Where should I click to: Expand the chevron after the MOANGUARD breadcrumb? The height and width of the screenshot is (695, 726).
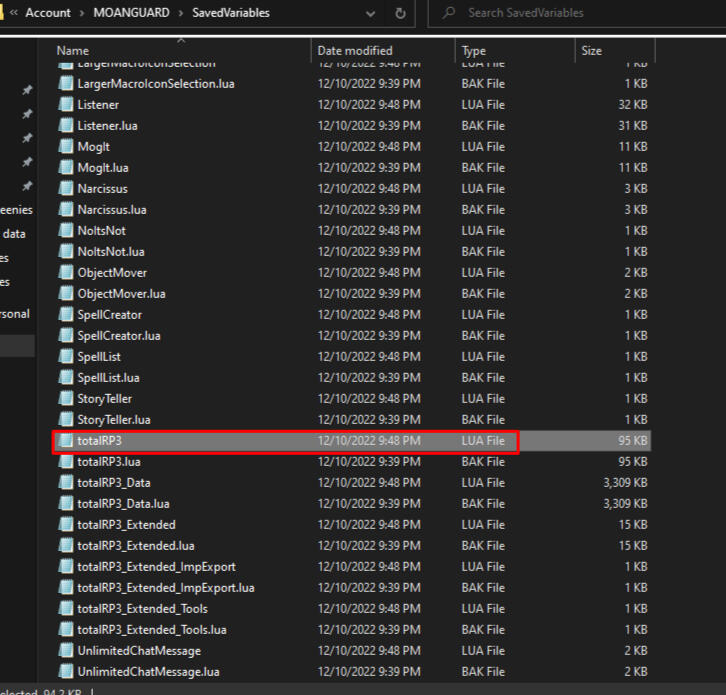coord(181,13)
